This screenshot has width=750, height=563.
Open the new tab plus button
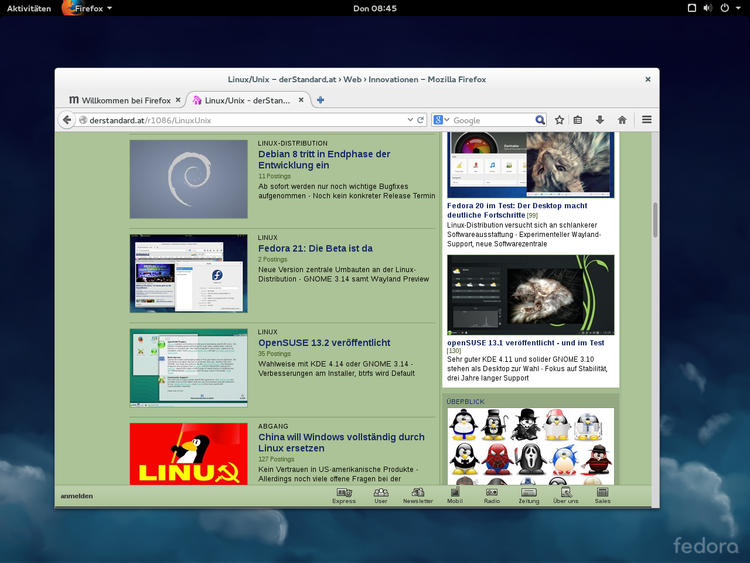pos(320,100)
